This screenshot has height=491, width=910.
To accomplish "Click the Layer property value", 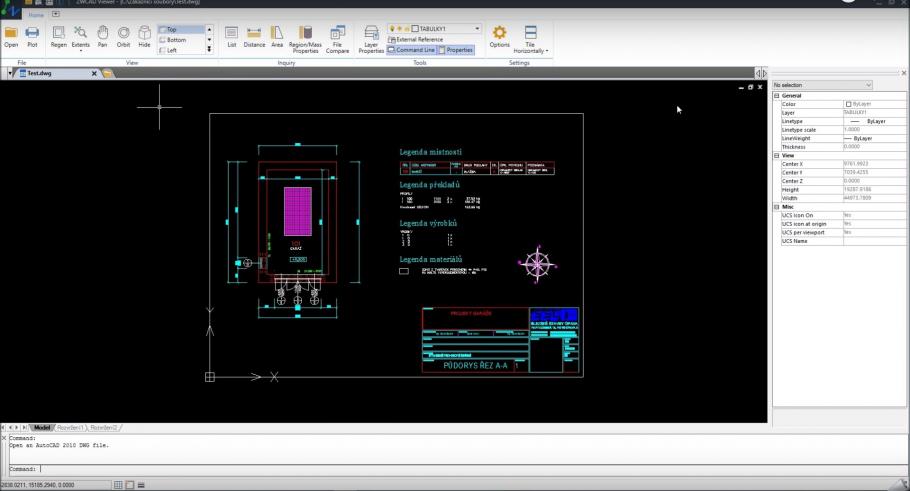I will [x=874, y=113].
